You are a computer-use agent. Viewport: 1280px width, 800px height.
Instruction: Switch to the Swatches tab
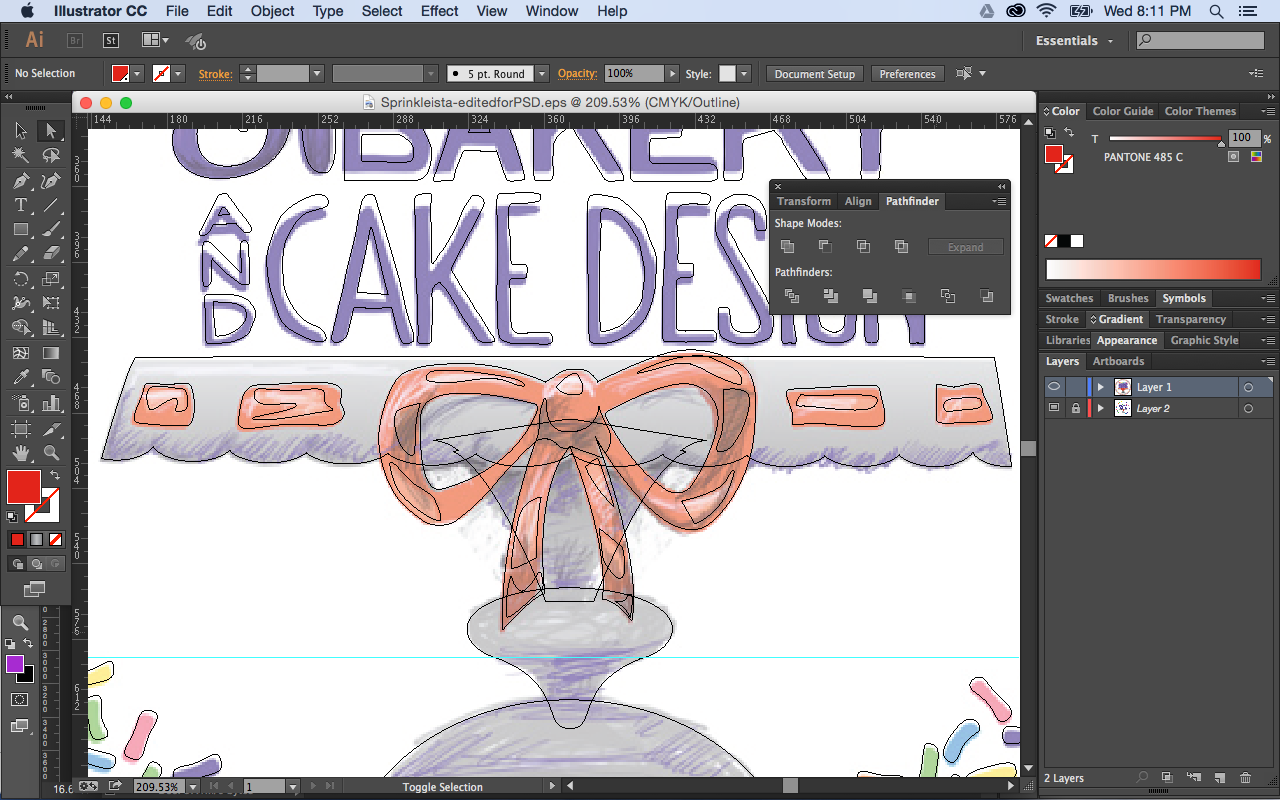(1069, 298)
